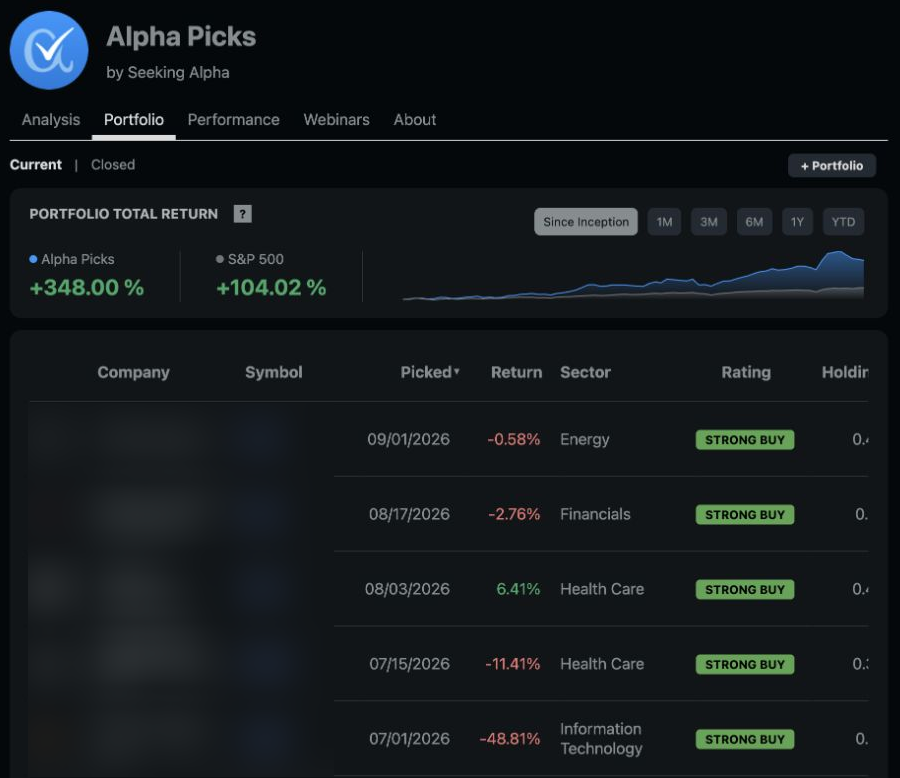
Task: Select the 09/01/2026 picked date
Action: point(409,439)
